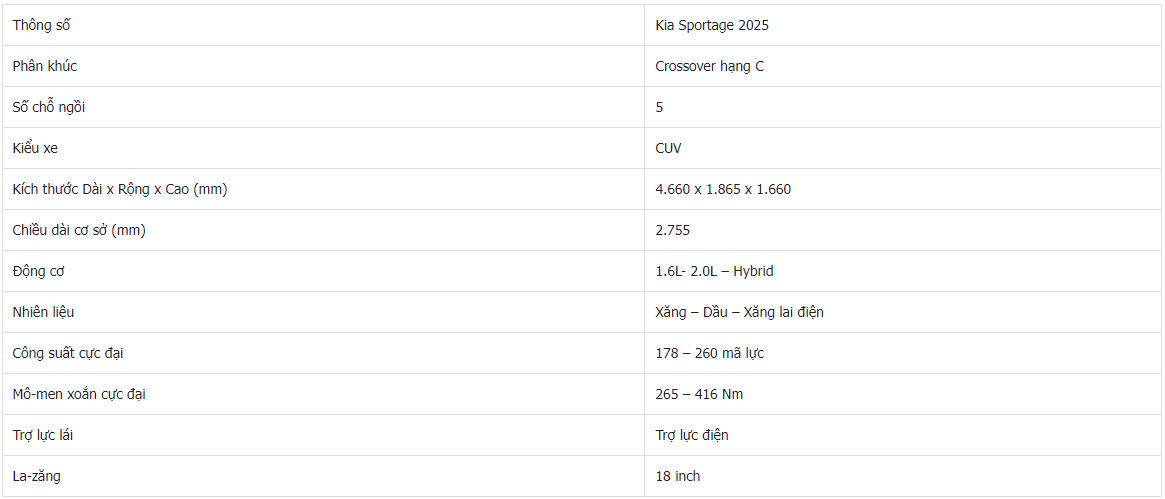Select 'Crossover hạng C' value cell
The height and width of the screenshot is (499, 1165).
[709, 66]
